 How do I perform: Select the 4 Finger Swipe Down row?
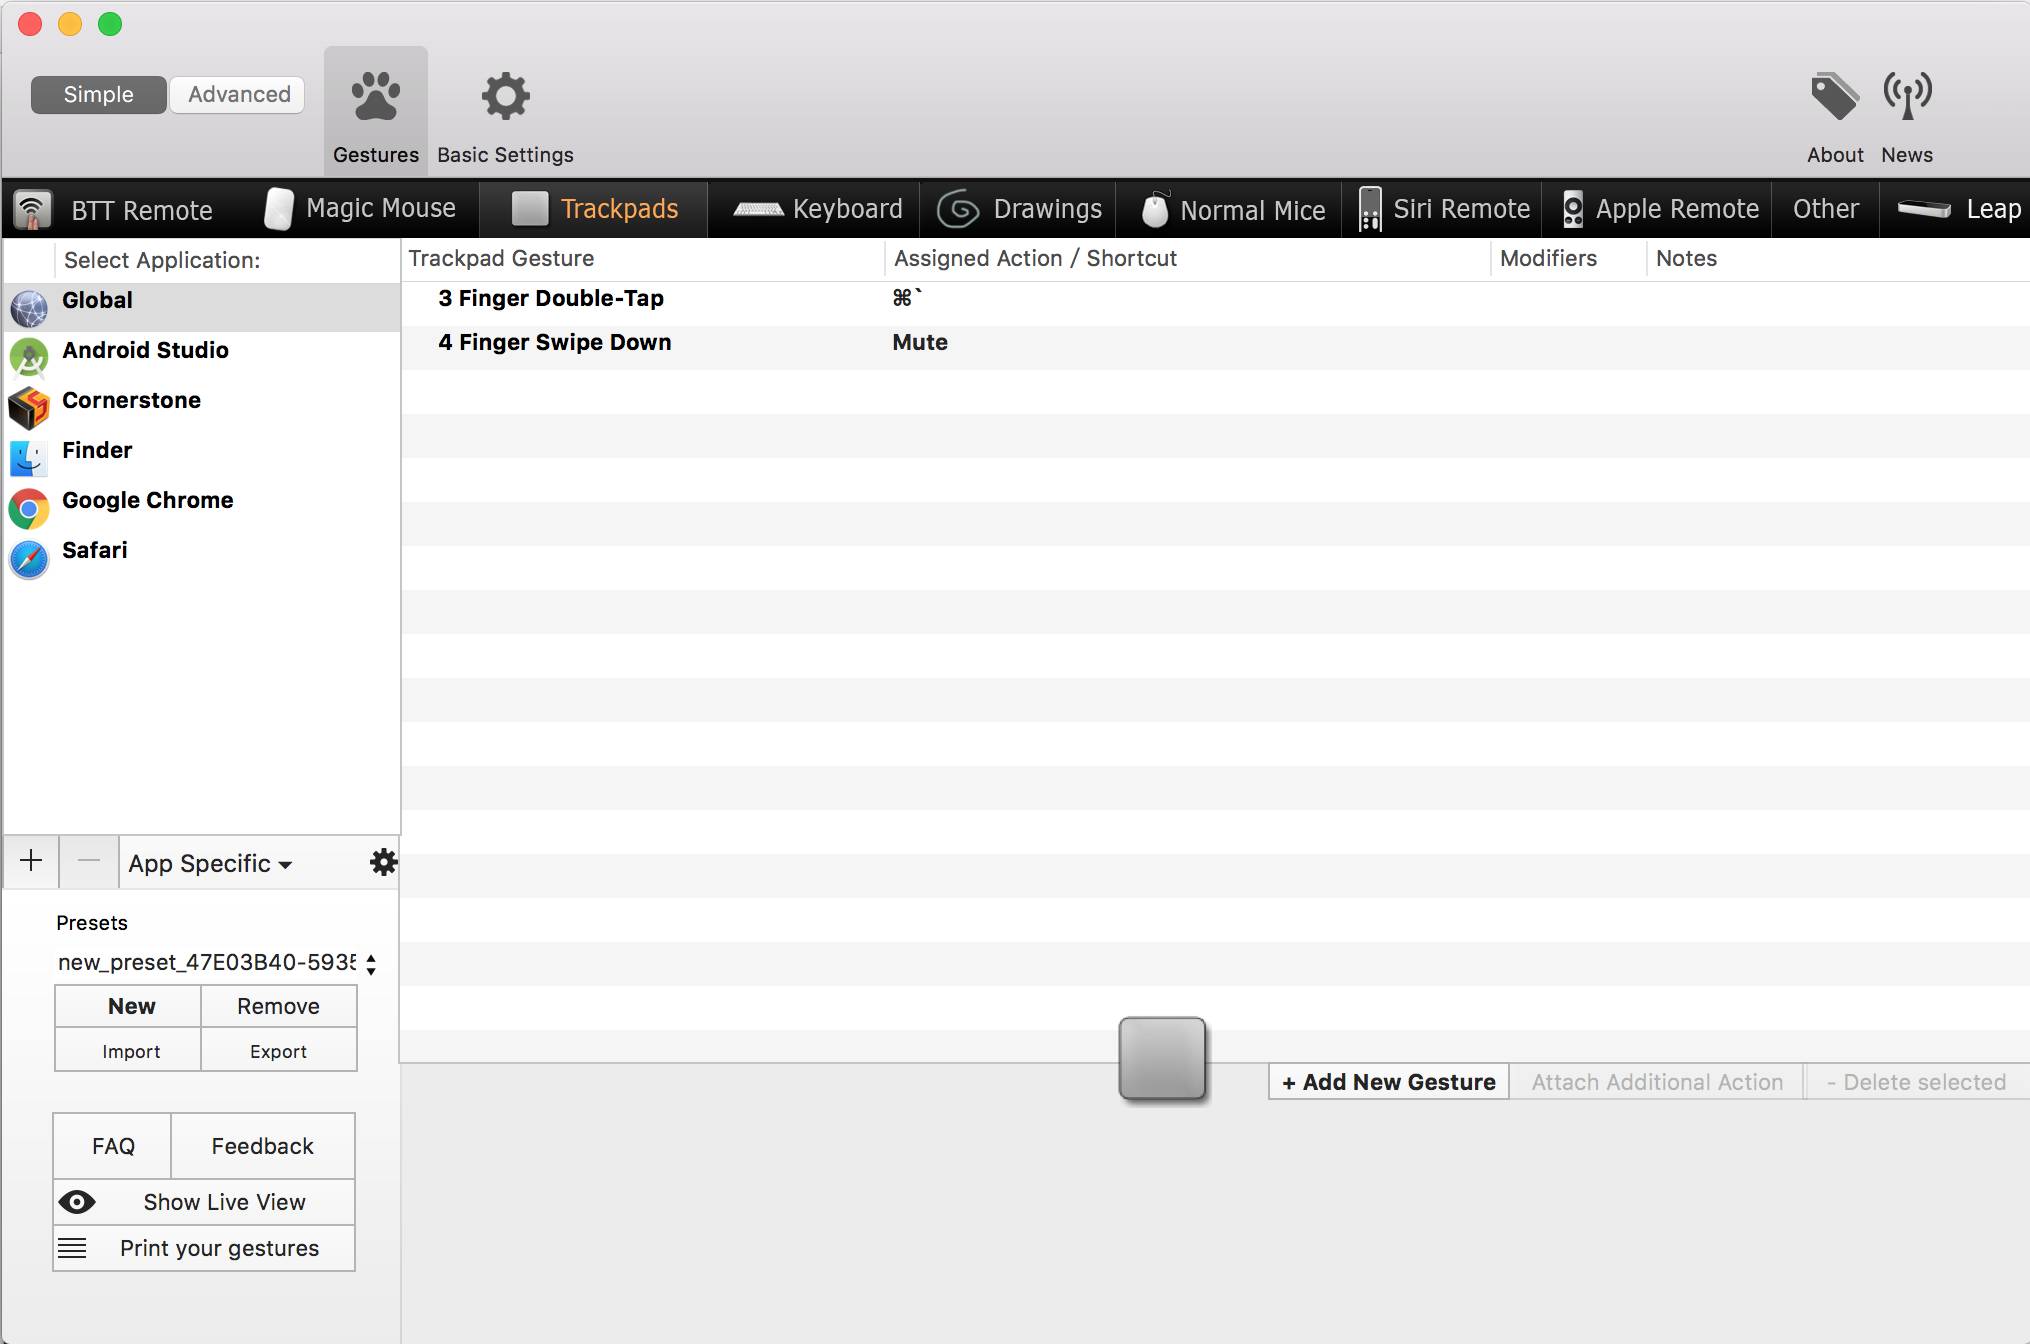pos(555,342)
